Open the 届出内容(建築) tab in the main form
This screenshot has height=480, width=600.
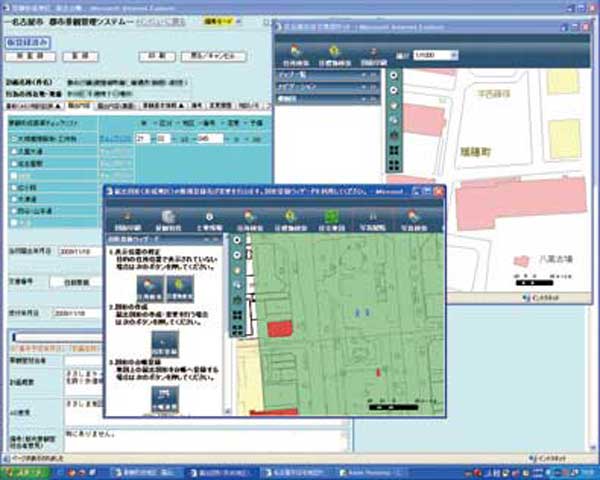pos(115,106)
